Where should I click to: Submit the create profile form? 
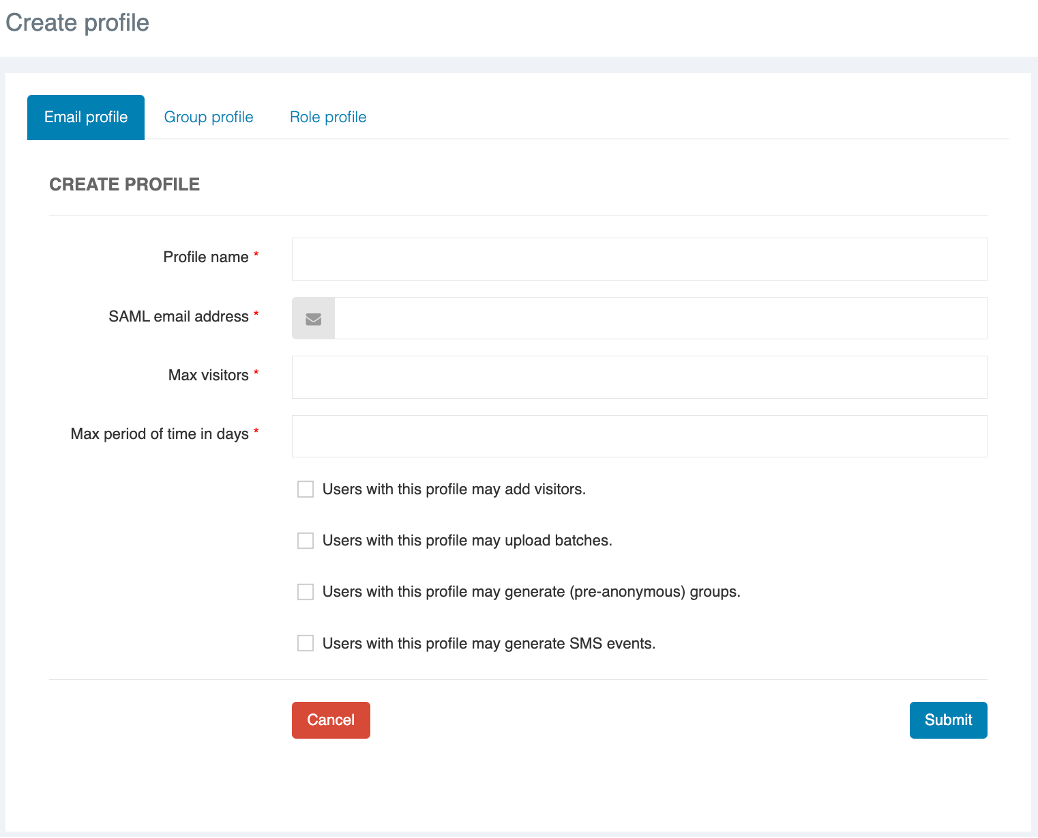948,720
